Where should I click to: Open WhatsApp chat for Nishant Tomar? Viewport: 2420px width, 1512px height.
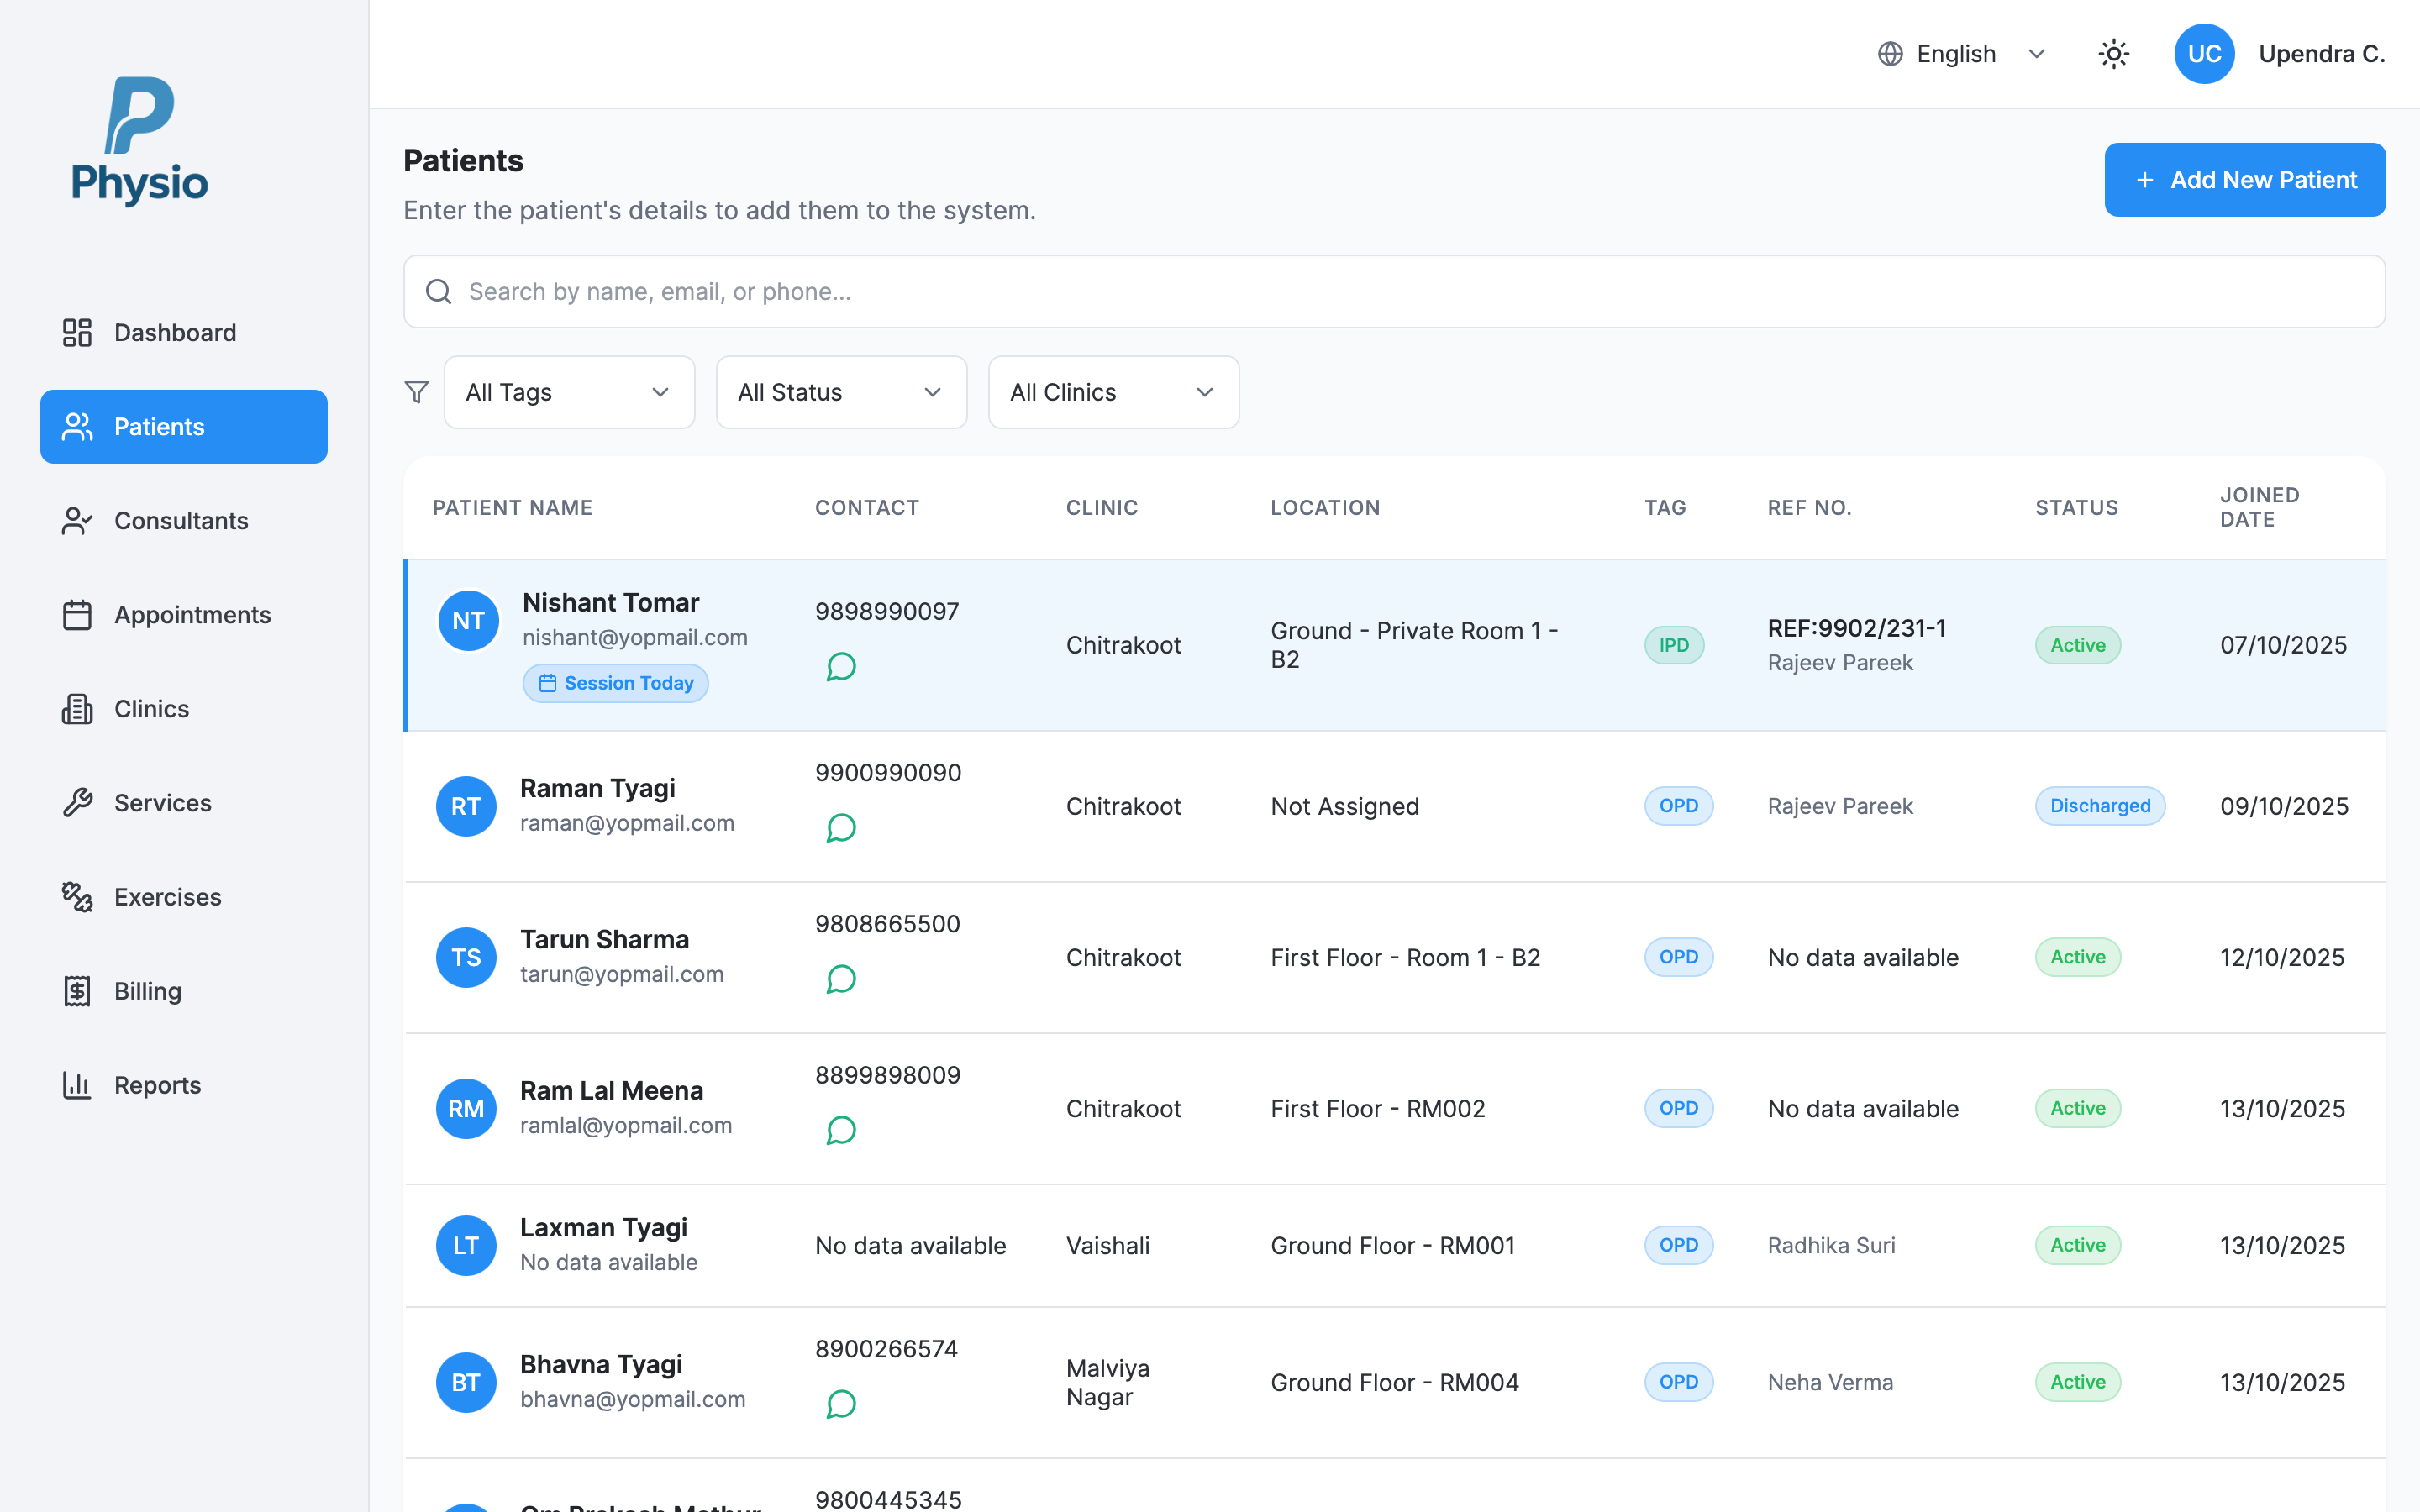[x=842, y=666]
